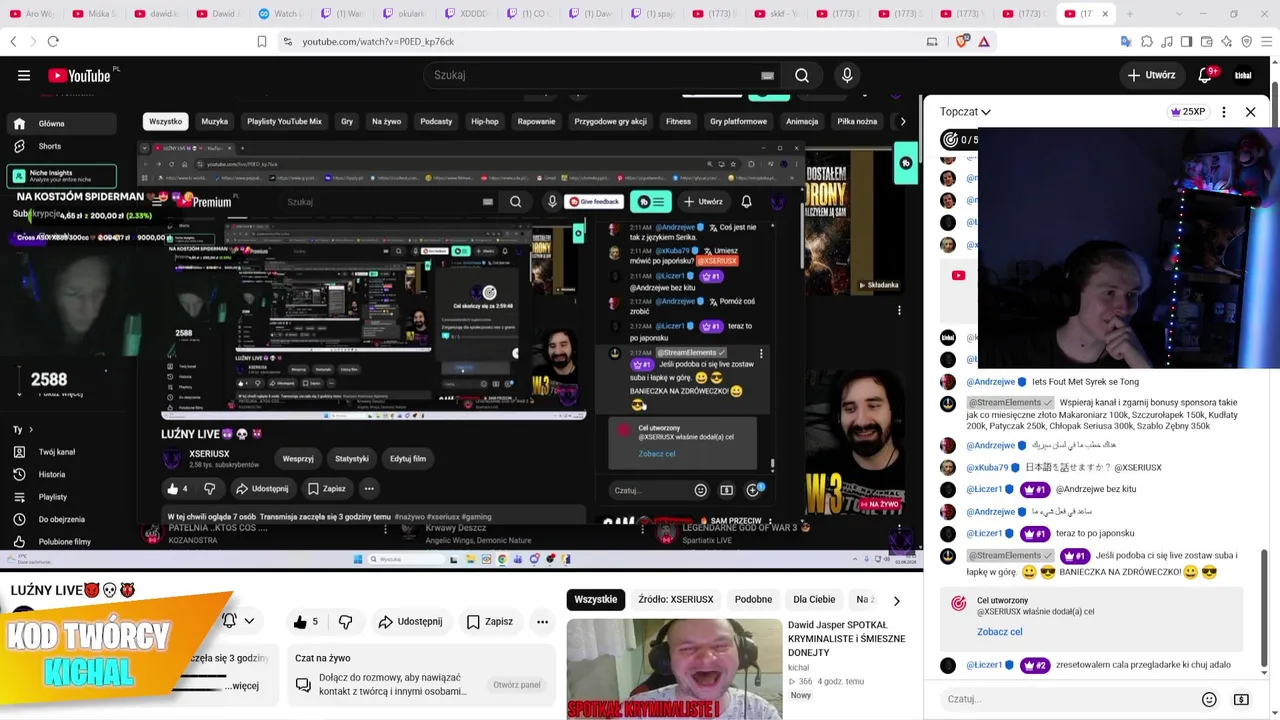
Task: Bookmark this page from the address bar
Action: click(262, 41)
